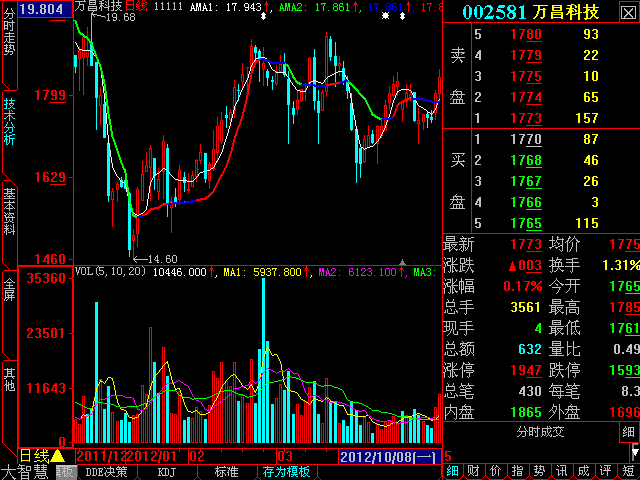The width and height of the screenshot is (640, 480).
Task: Click the 35360 volume axis label
Action: (x=46, y=278)
